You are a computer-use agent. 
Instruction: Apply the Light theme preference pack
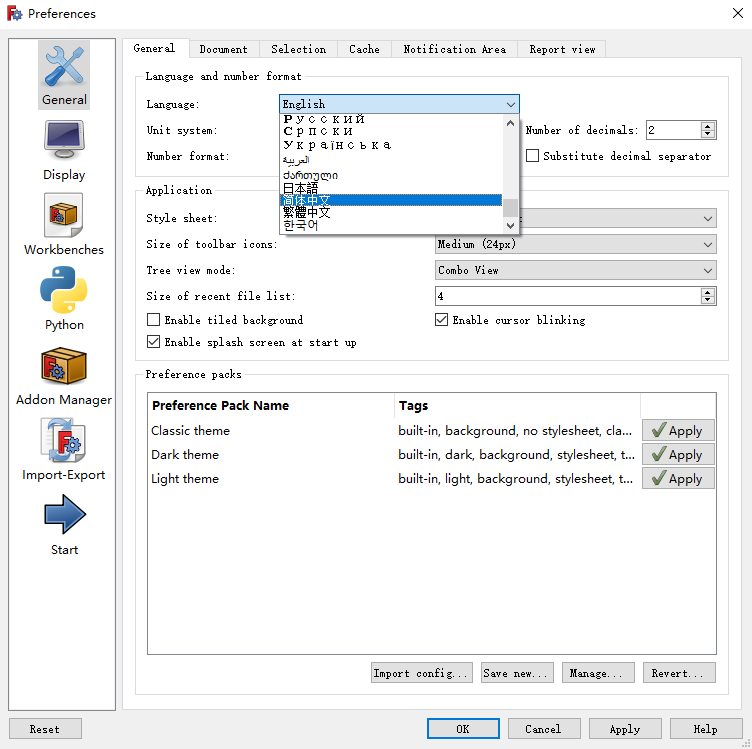[678, 478]
